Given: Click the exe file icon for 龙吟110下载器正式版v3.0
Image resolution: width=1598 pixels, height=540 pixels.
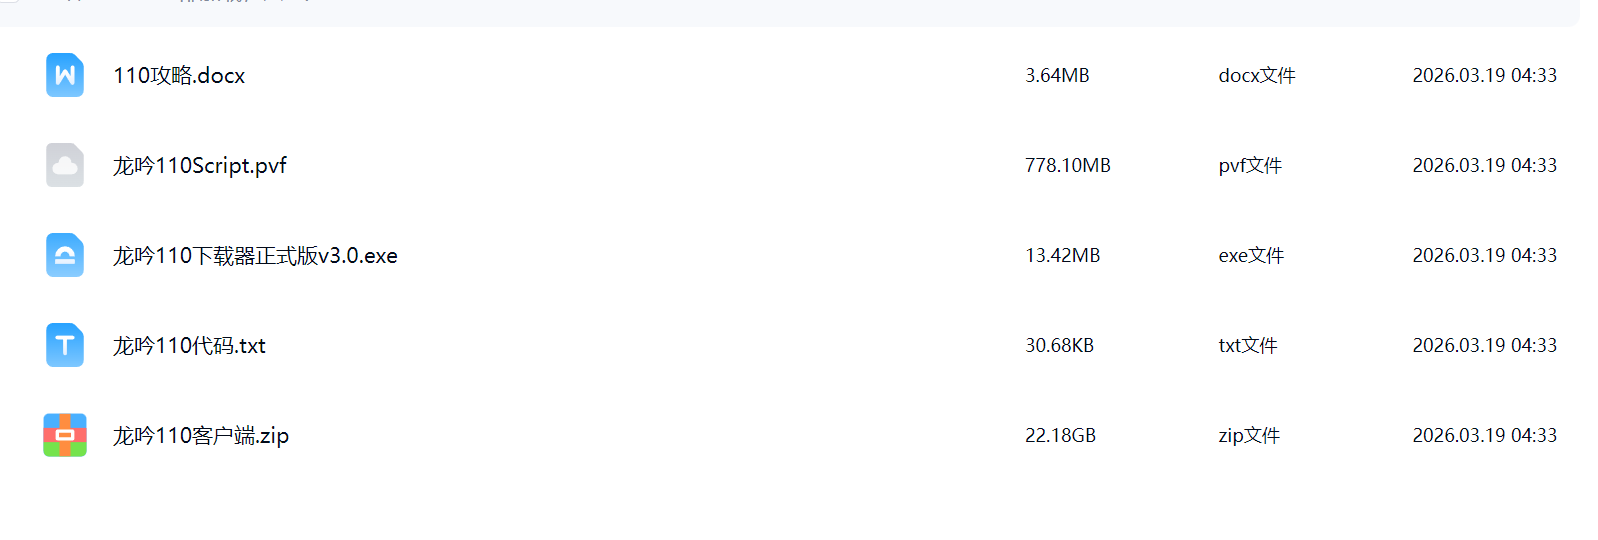Looking at the screenshot, I should 65,255.
